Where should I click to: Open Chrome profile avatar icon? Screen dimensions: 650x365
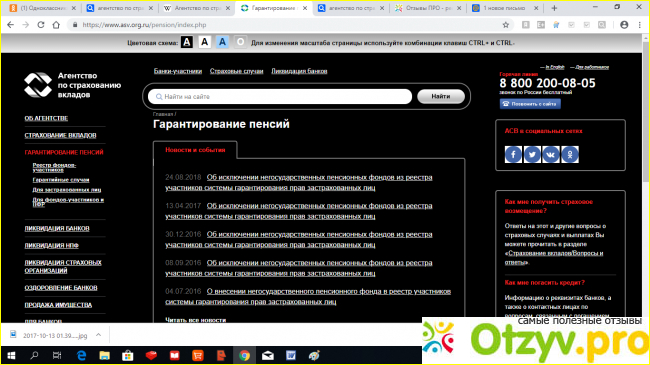click(624, 25)
